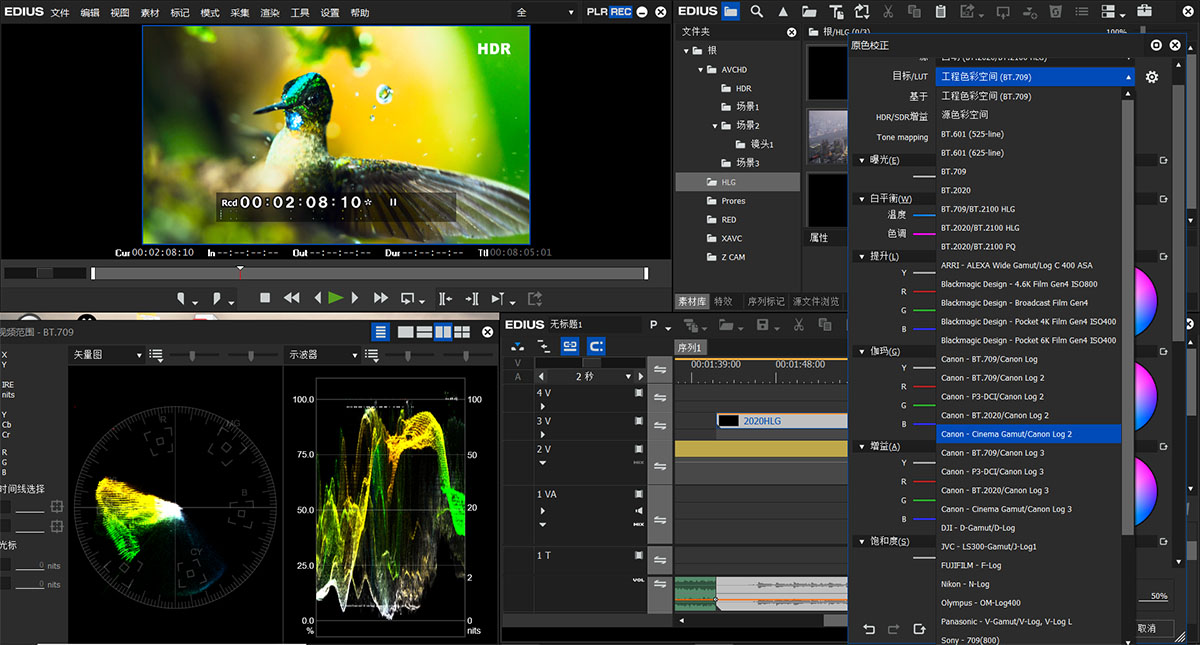The width and height of the screenshot is (1200, 645).
Task: Click the Set In point icon
Action: coord(180,298)
